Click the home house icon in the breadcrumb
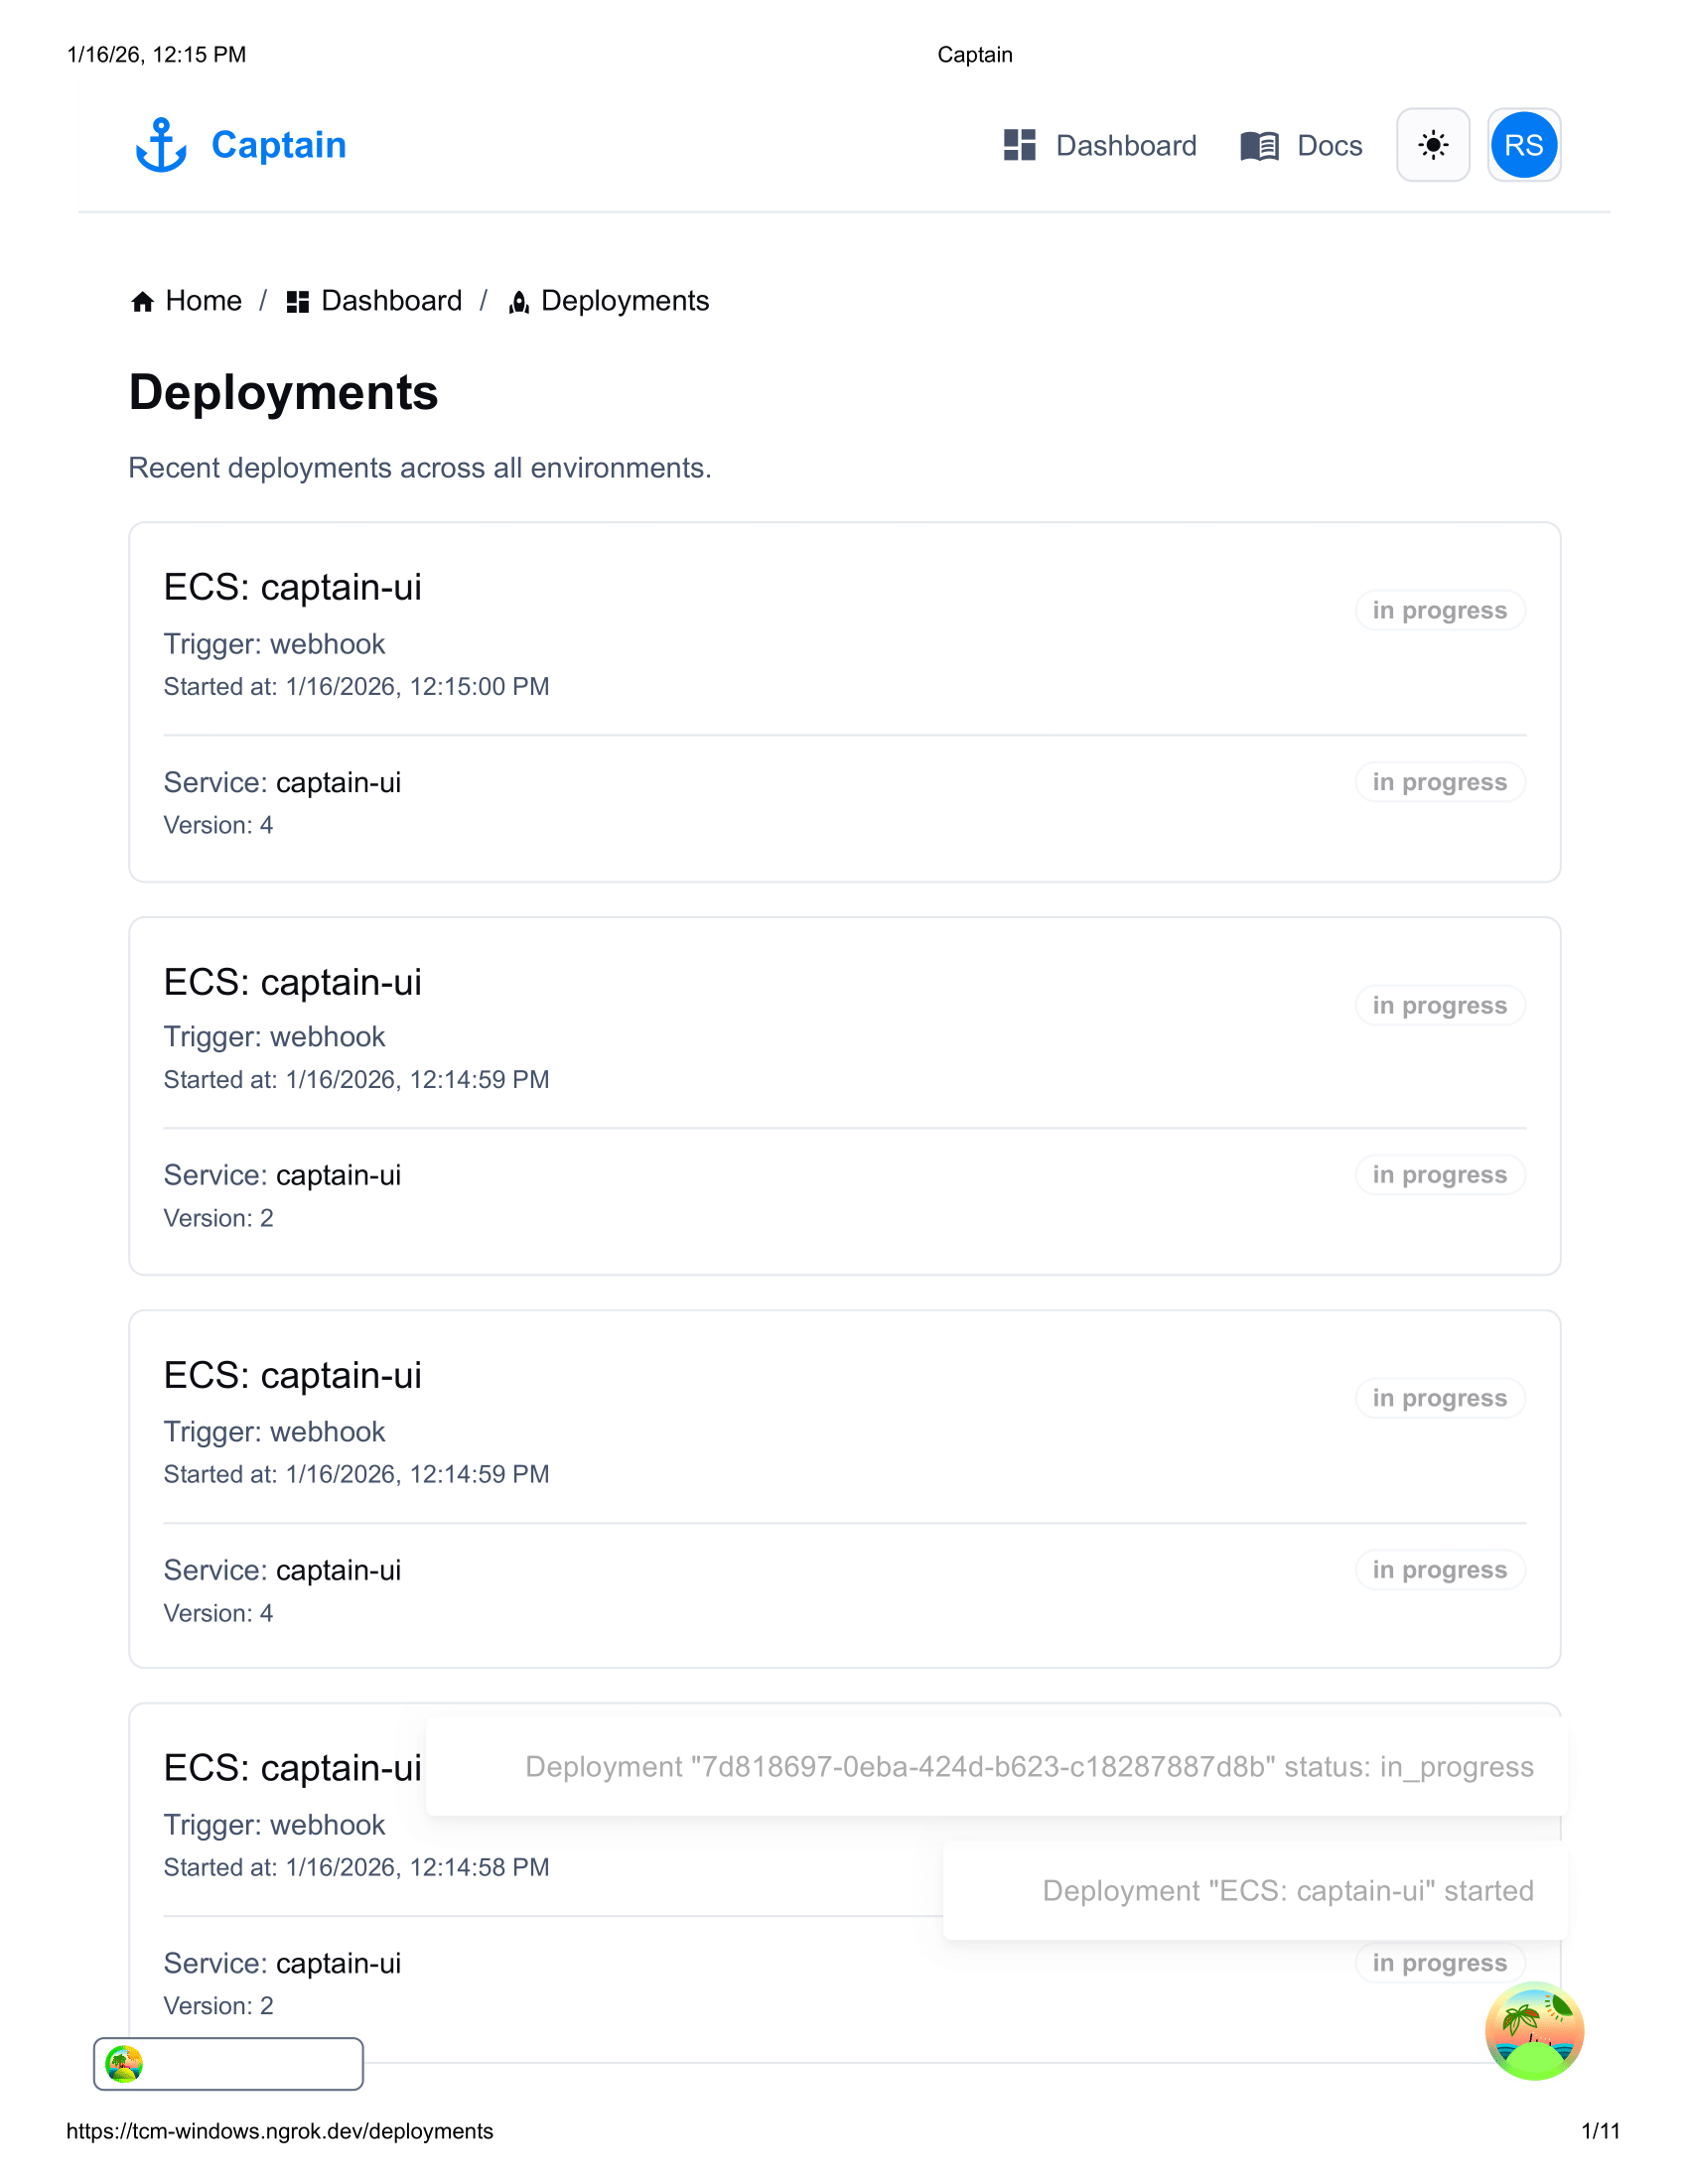This screenshot has height=2184, width=1688. point(141,301)
